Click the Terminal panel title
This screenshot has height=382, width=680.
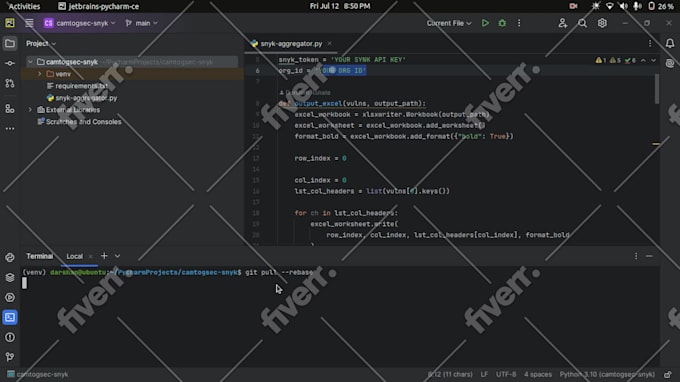pyautogui.click(x=39, y=256)
